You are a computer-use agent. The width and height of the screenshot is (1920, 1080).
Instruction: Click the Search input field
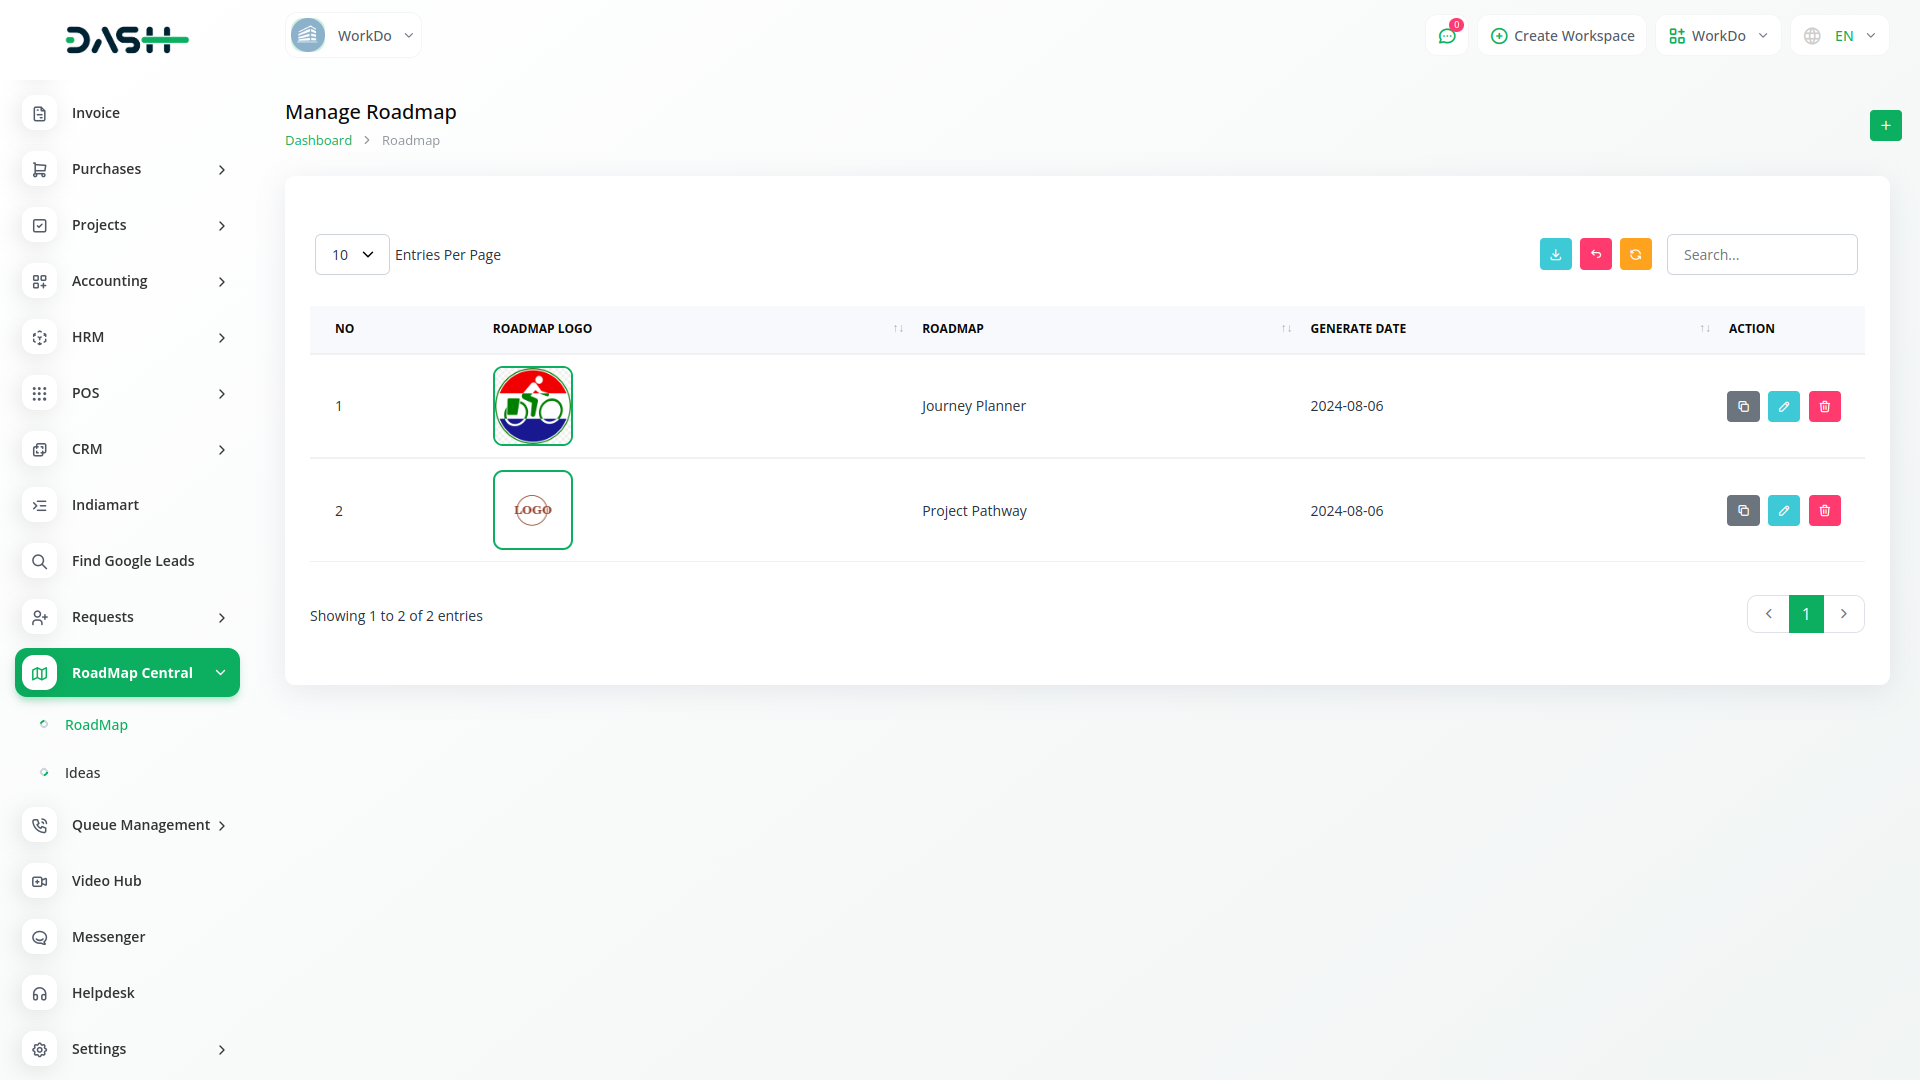click(1761, 255)
